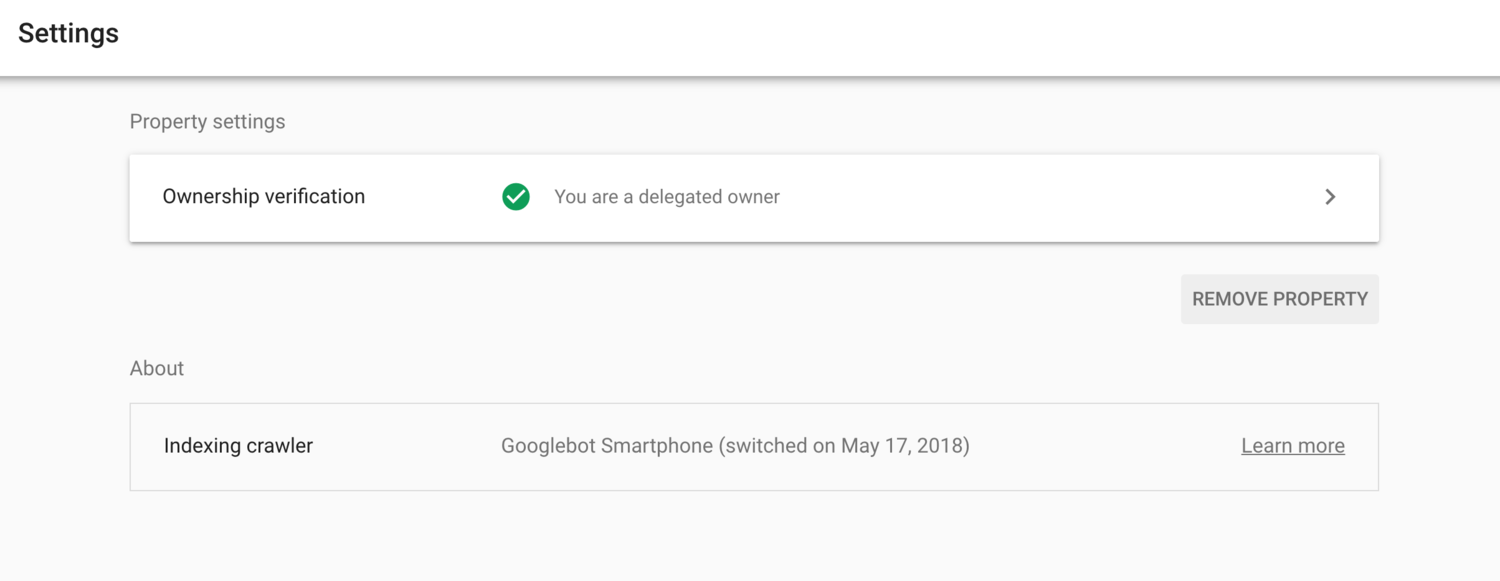Screen dimensions: 1500x581
Task: Select the verified ownership status indicator
Action: click(x=515, y=197)
